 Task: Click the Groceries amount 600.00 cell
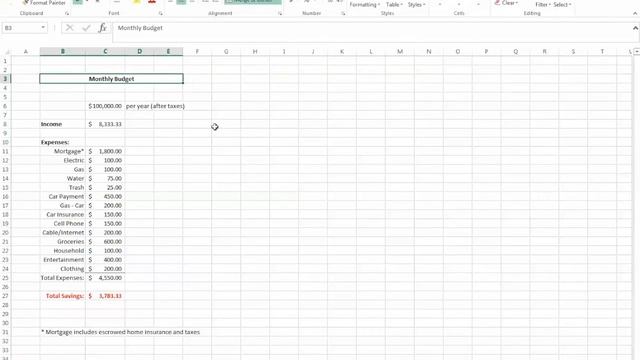[105, 242]
